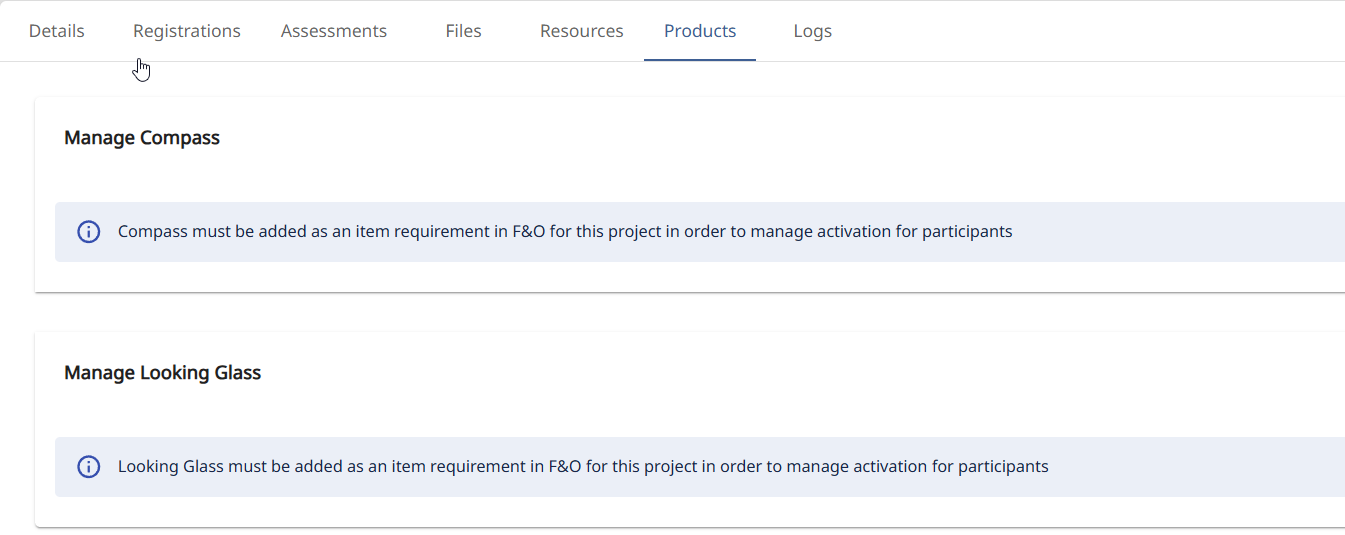Image resolution: width=1345 pixels, height=535 pixels.
Task: Click the Manage Compass heading
Action: [142, 138]
